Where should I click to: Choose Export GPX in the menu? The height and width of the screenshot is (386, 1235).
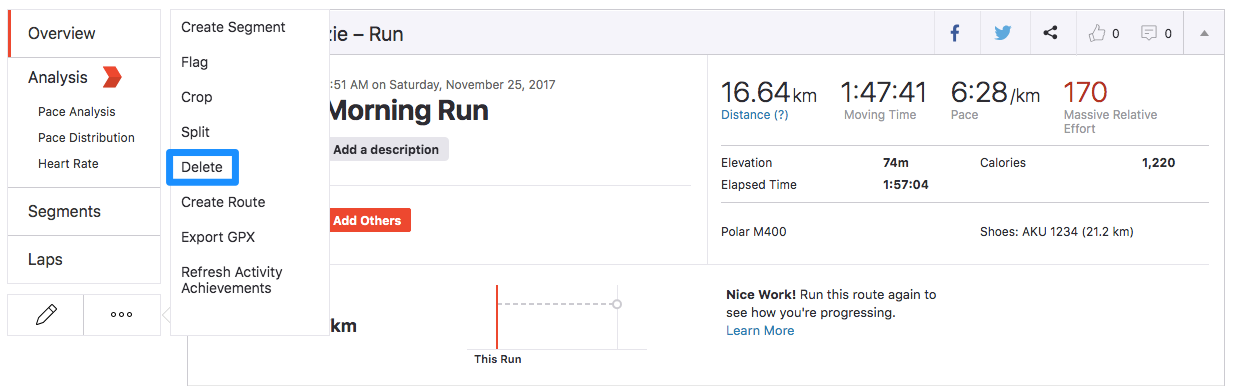[218, 237]
